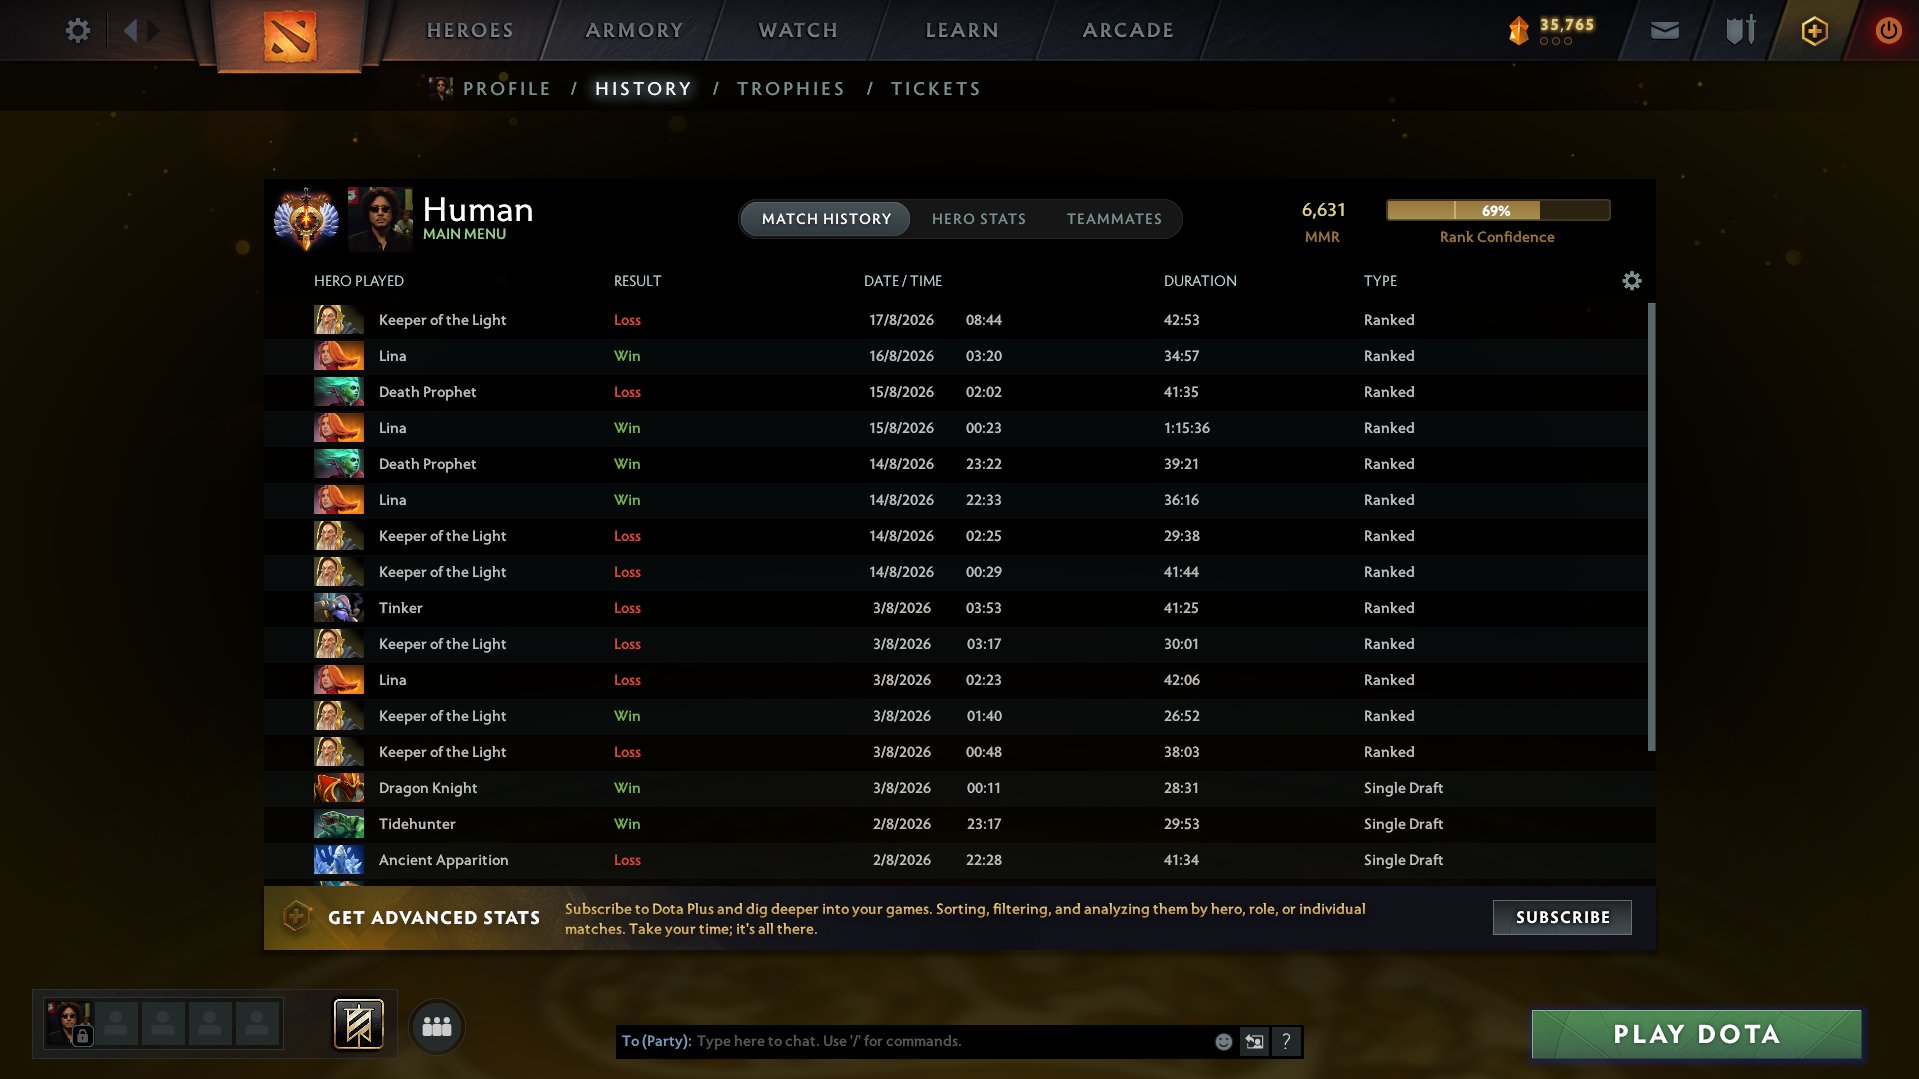The width and height of the screenshot is (1919, 1079).
Task: Click the Dota 2 logo home button
Action: click(x=290, y=36)
